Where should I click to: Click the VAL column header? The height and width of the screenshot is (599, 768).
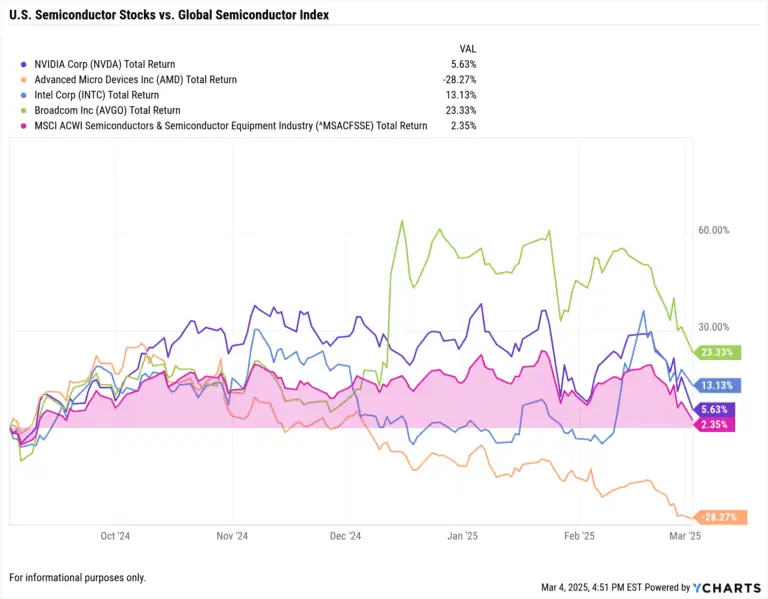click(x=467, y=46)
